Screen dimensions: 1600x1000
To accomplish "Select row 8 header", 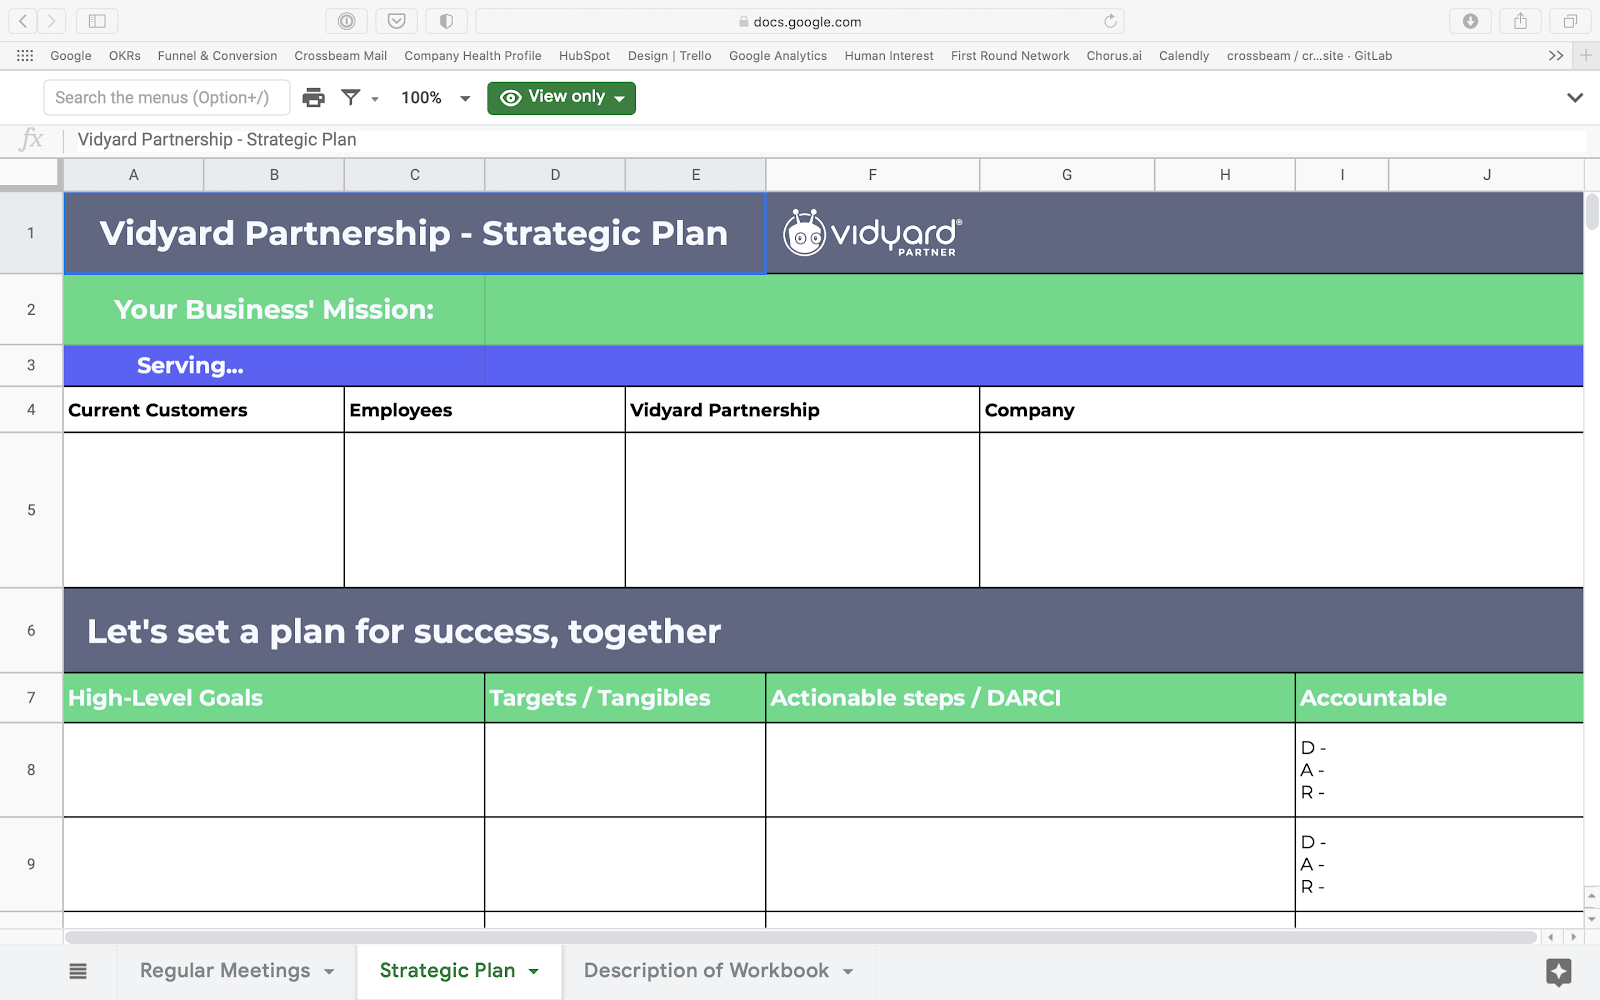I will [x=31, y=770].
